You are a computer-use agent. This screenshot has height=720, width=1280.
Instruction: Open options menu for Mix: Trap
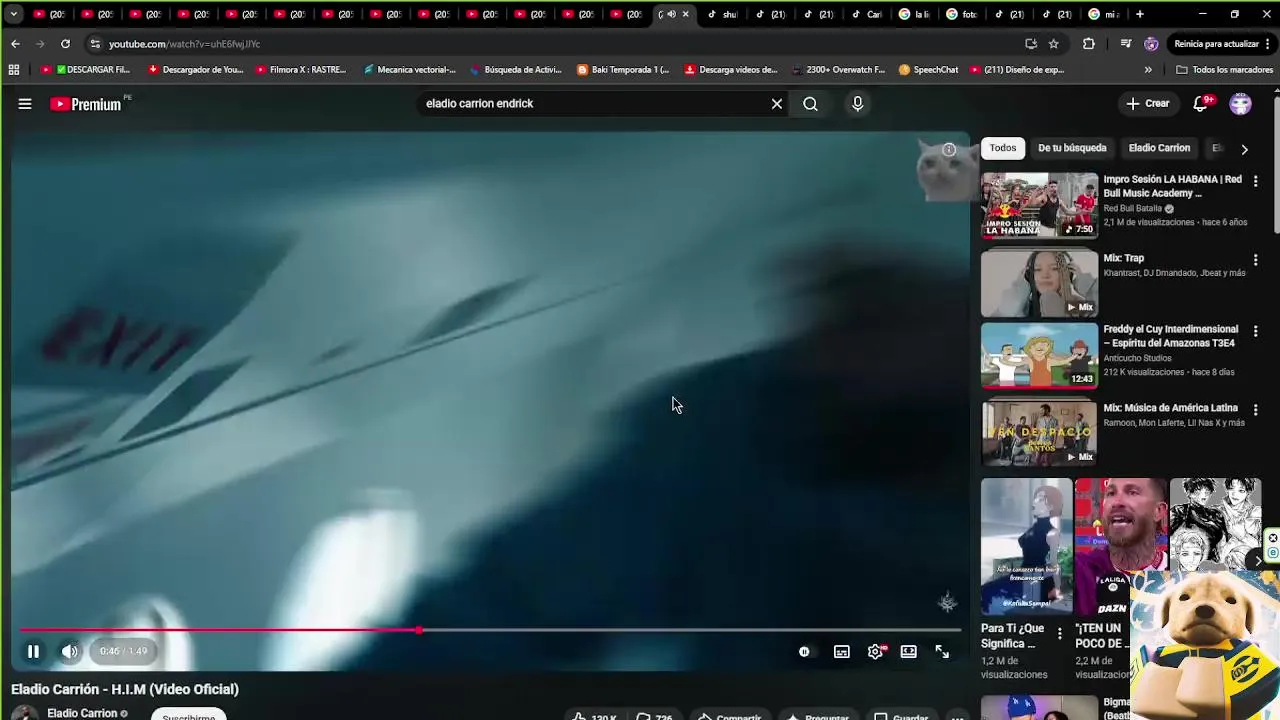[1255, 260]
